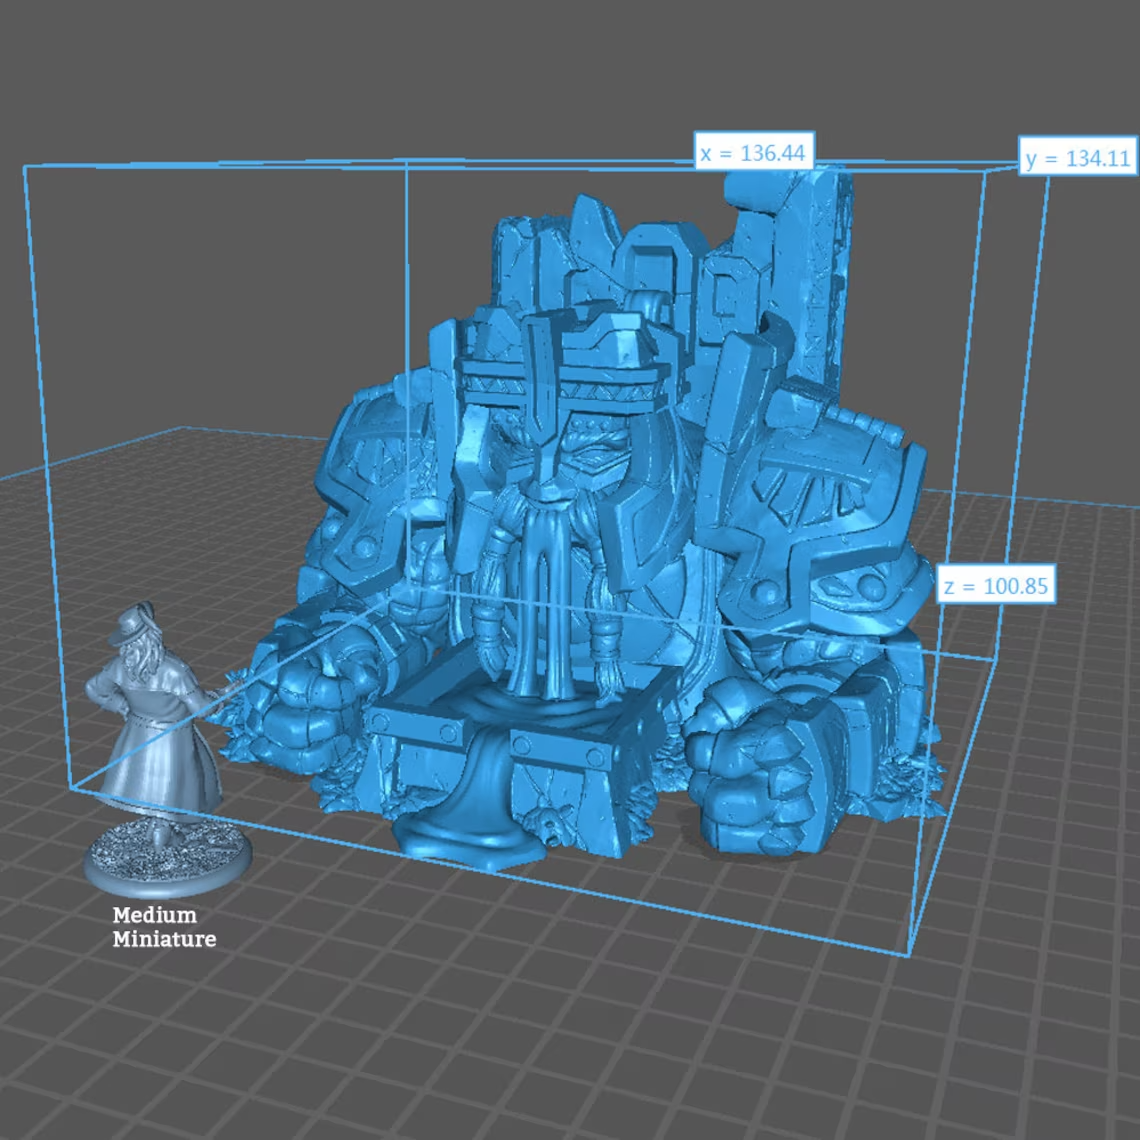Click the bounding box bottom-right corner
The width and height of the screenshot is (1140, 1140).
[908, 955]
